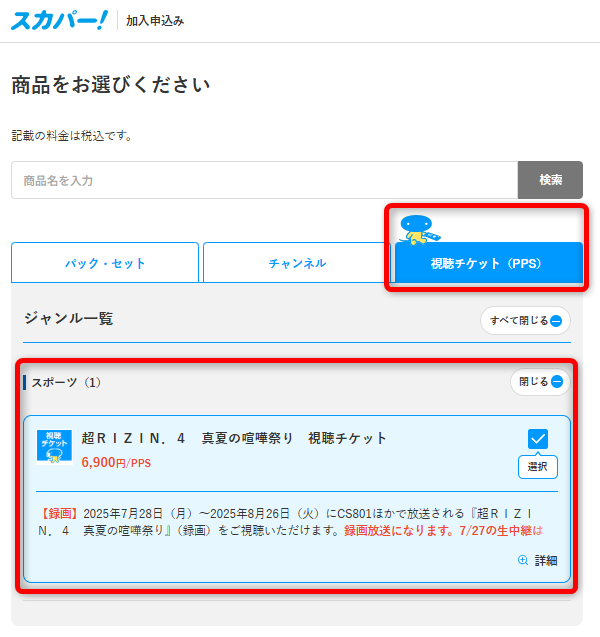The image size is (600, 637).
Task: Collapse the スポーツ section with 閉じる
Action: pyautogui.click(x=540, y=381)
